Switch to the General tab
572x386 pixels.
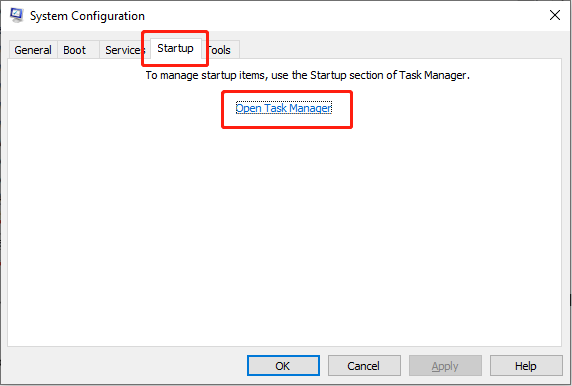[33, 50]
